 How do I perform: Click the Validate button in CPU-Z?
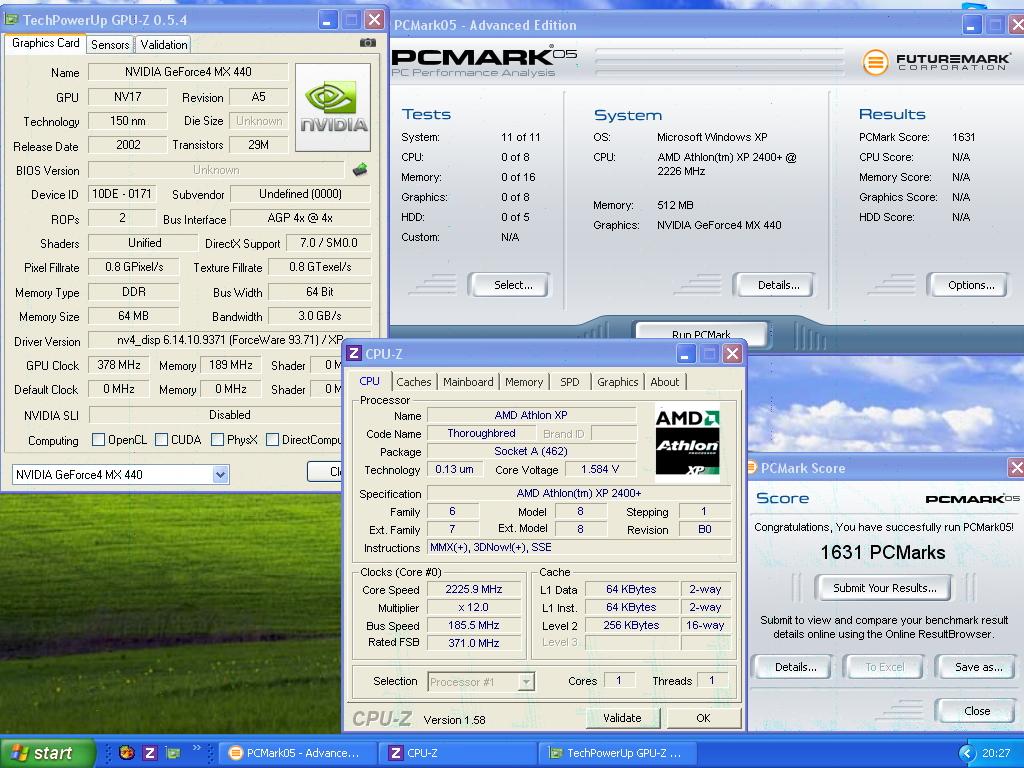coord(622,718)
